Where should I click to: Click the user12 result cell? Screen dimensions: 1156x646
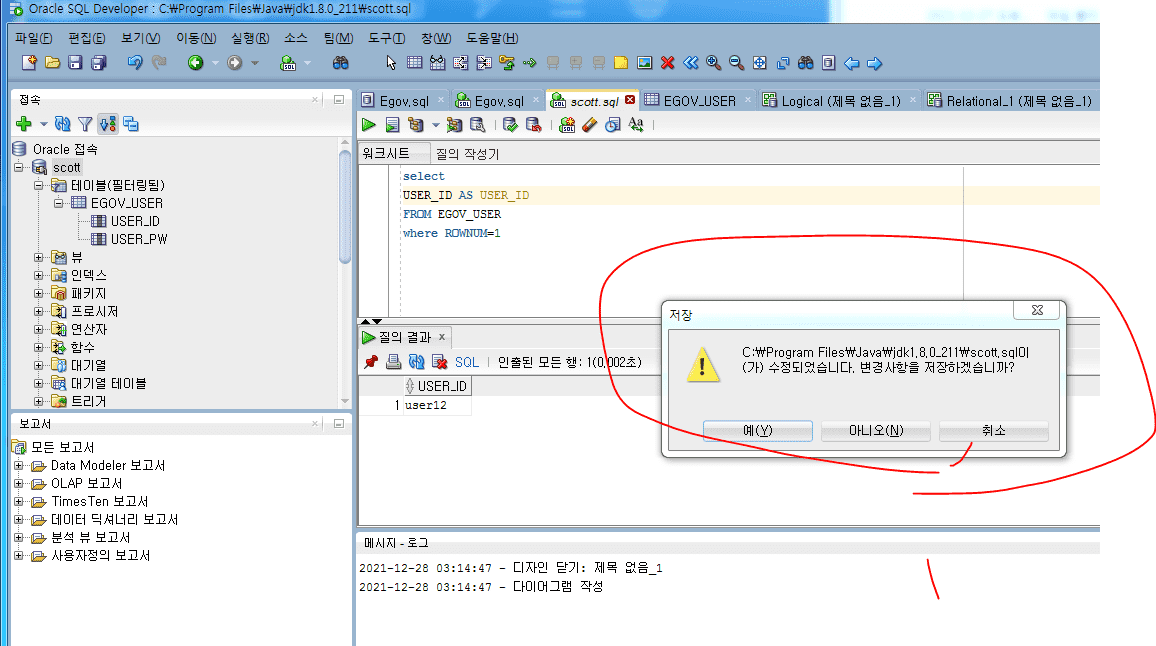coord(436,405)
